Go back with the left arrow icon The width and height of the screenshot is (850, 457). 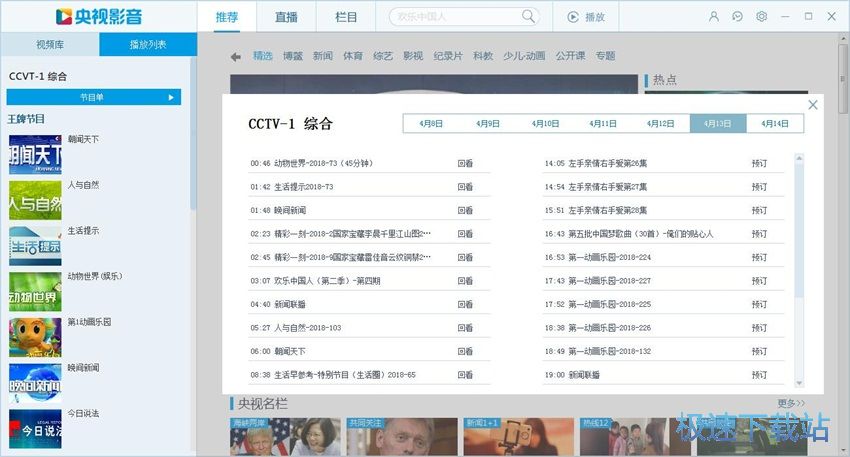pos(235,56)
